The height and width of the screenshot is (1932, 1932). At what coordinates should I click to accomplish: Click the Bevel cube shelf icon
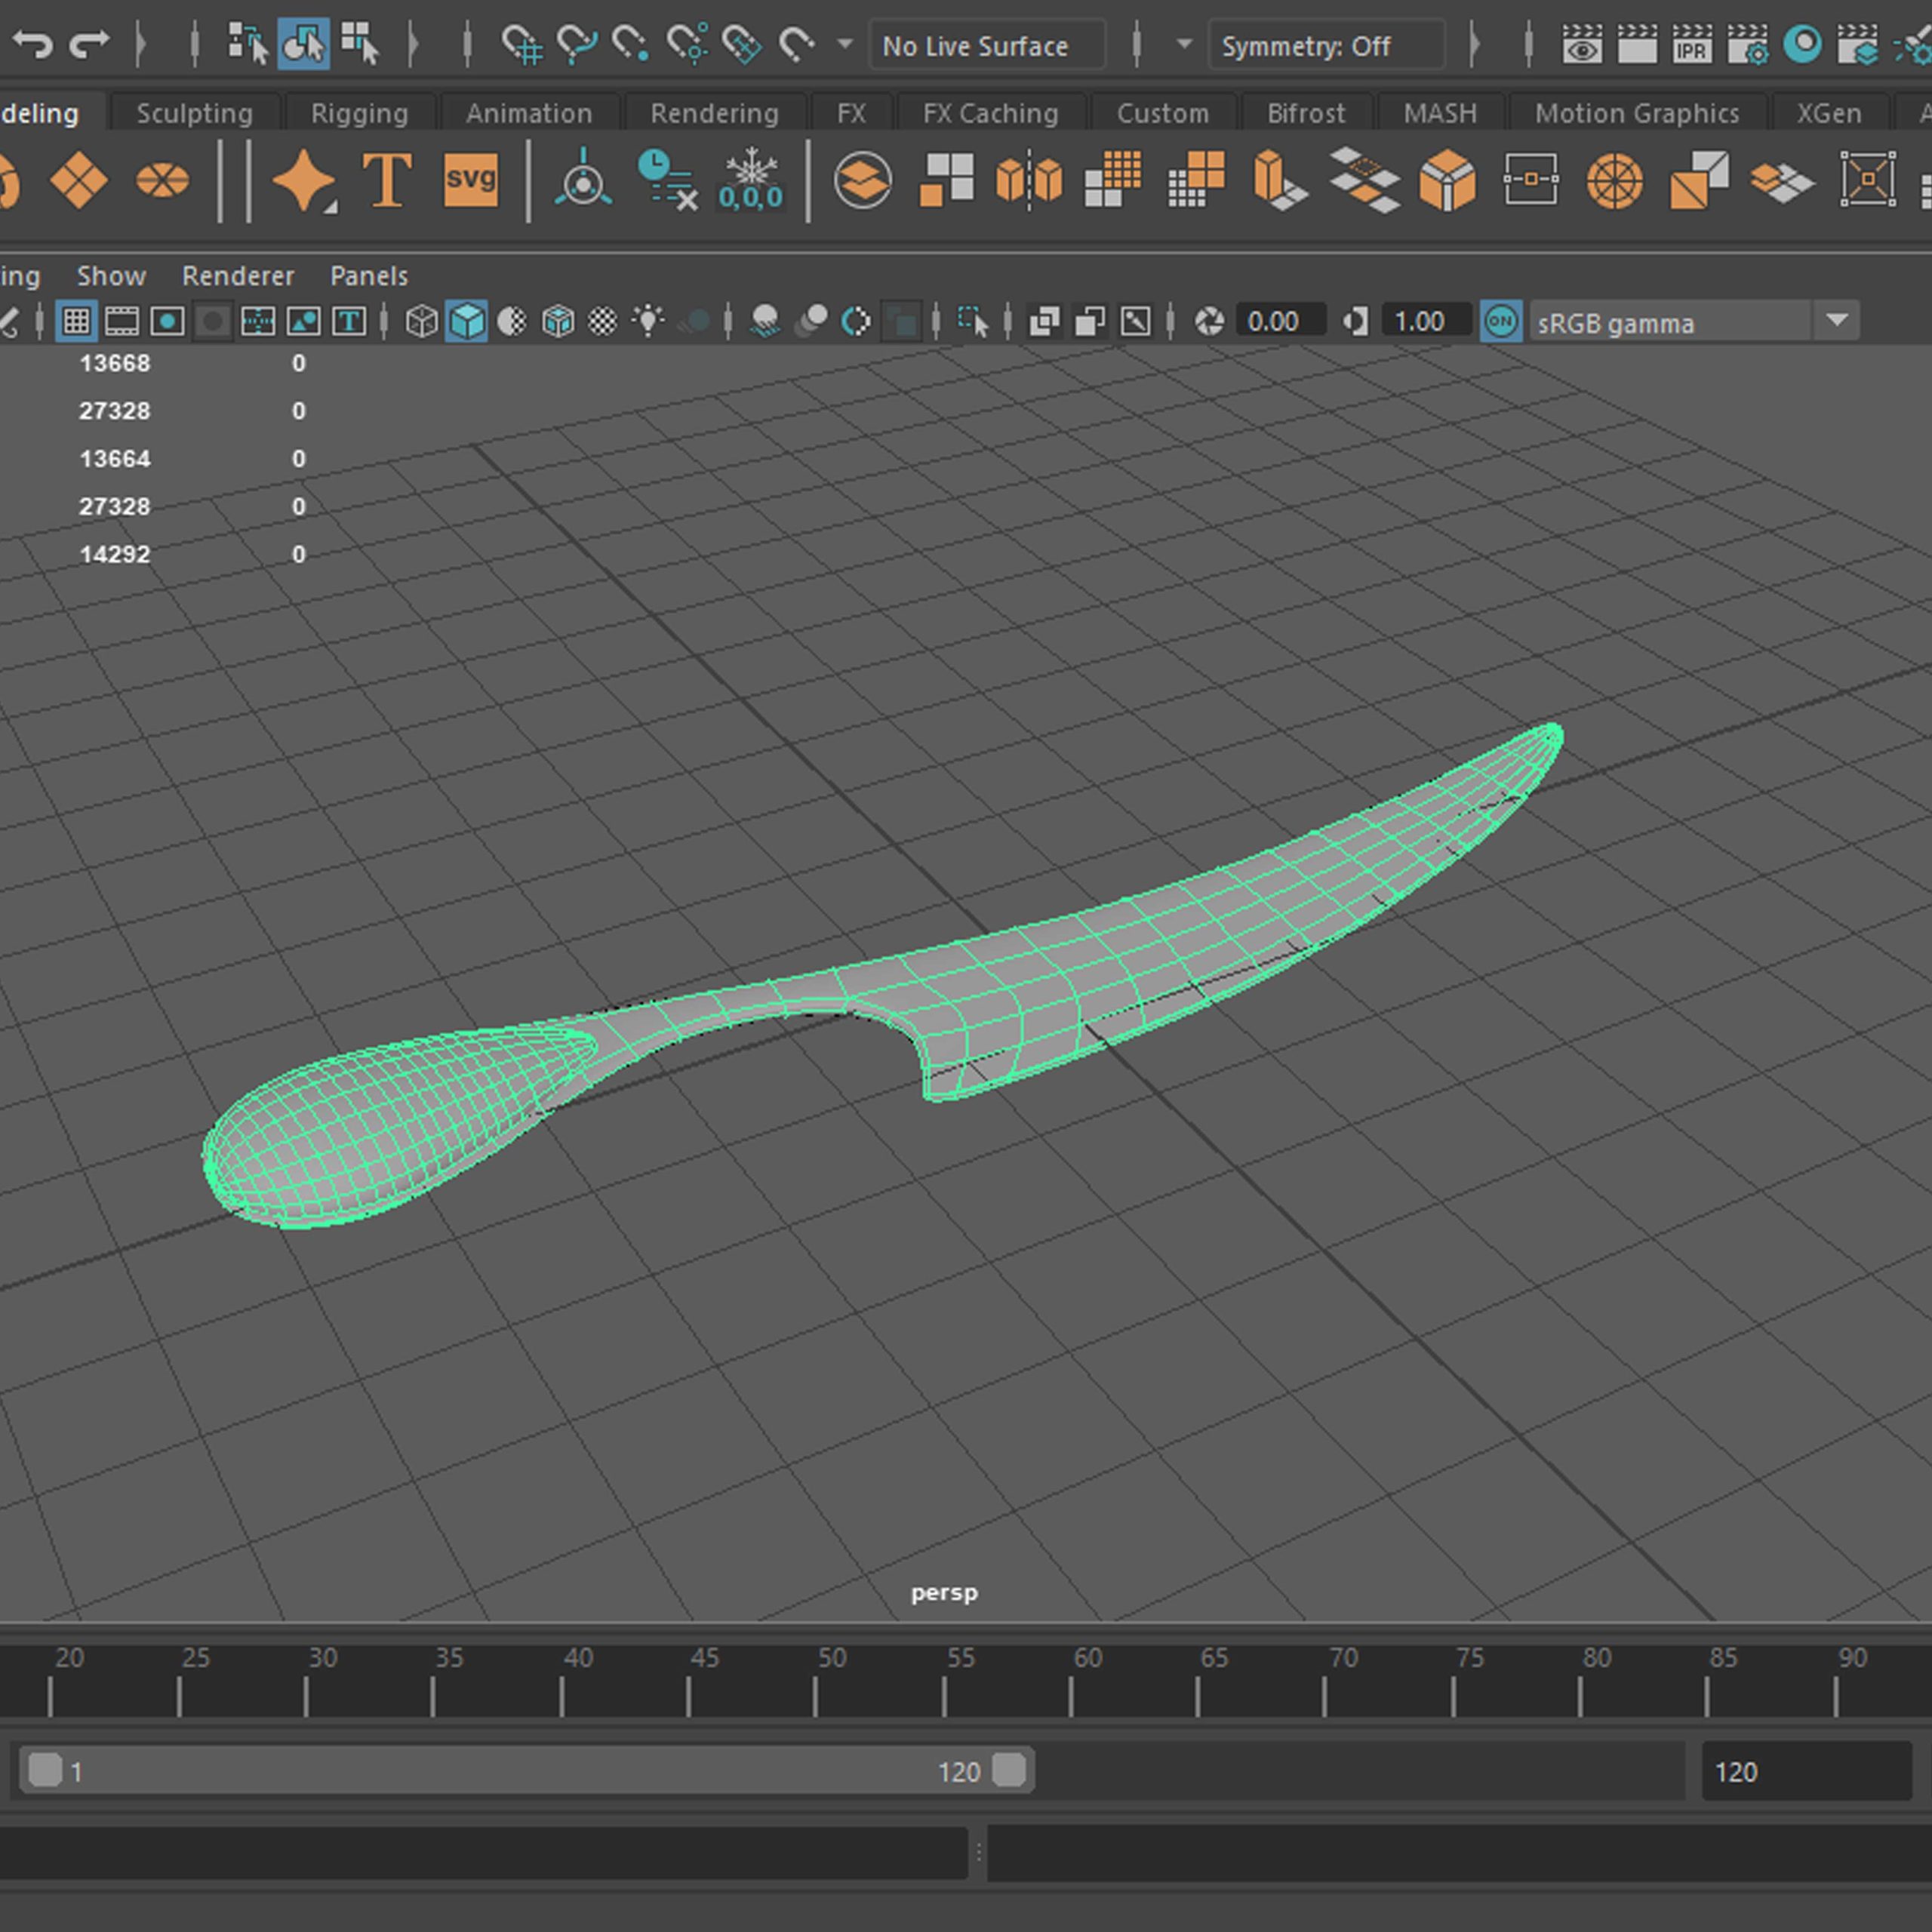tap(1447, 181)
